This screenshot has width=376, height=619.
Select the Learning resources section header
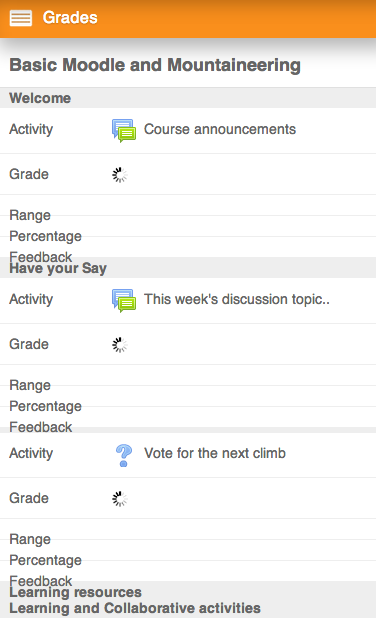[75, 592]
